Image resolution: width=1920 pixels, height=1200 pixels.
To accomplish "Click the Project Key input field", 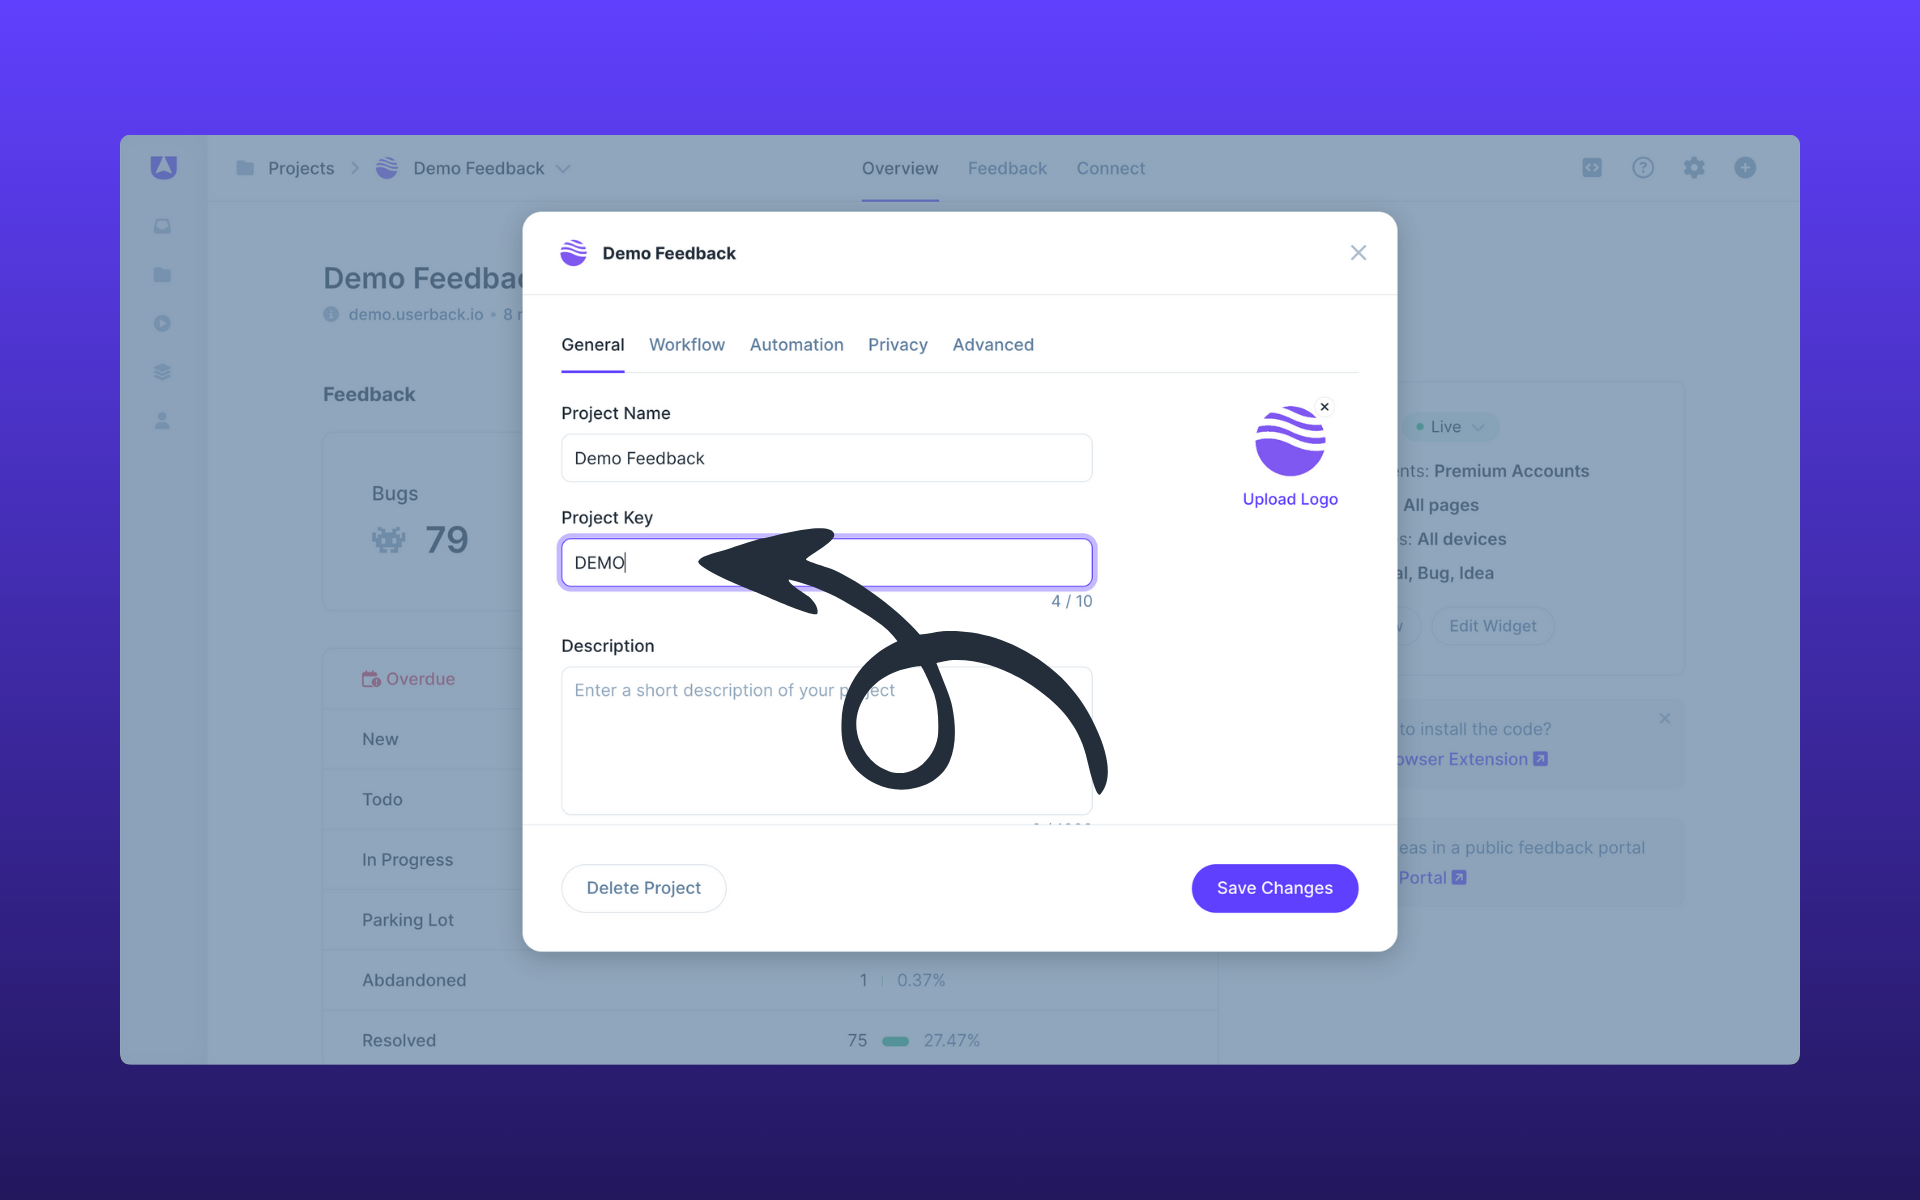I will tap(825, 561).
